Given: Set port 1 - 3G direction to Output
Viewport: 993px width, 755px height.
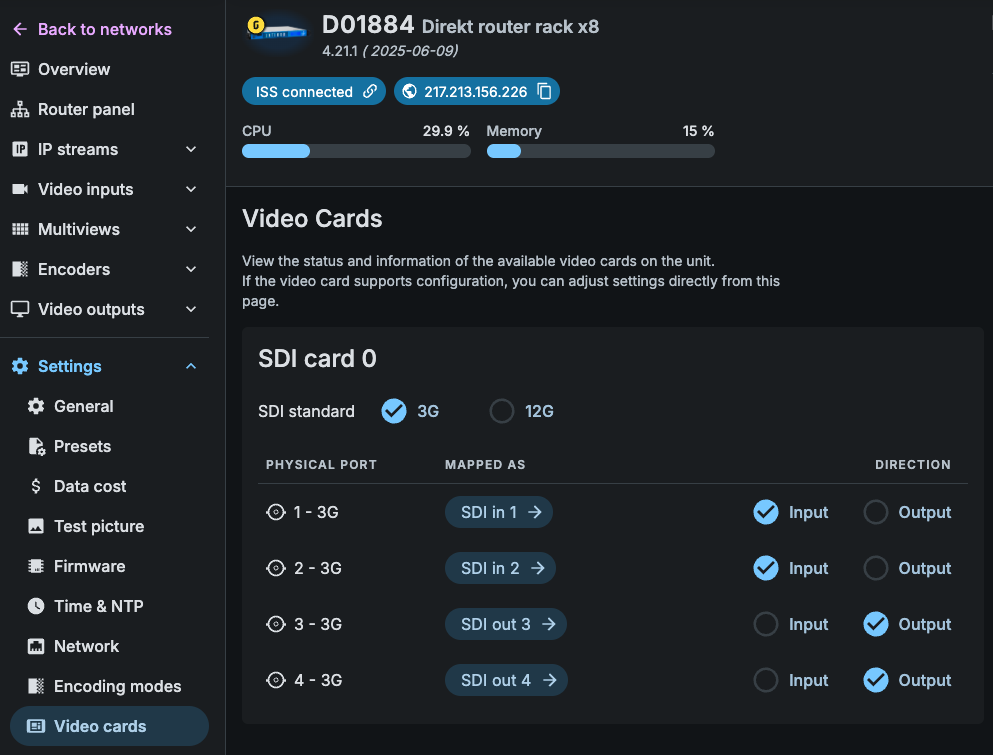Looking at the screenshot, I should [x=876, y=512].
